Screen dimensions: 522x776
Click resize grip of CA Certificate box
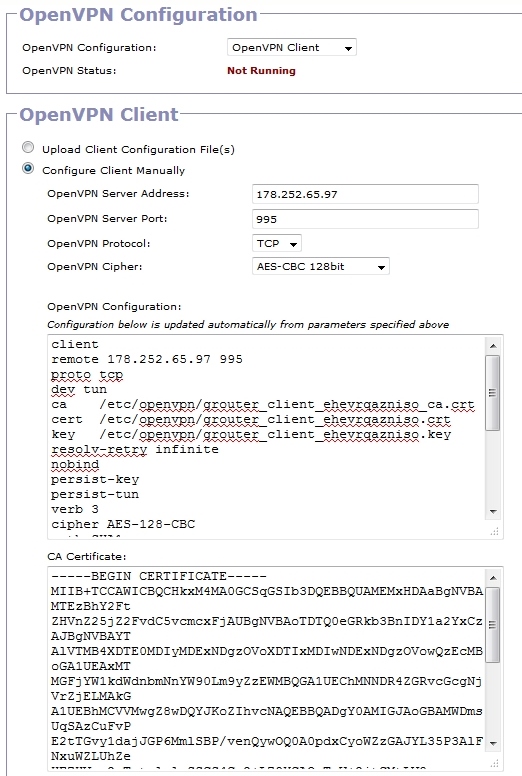coord(494,763)
